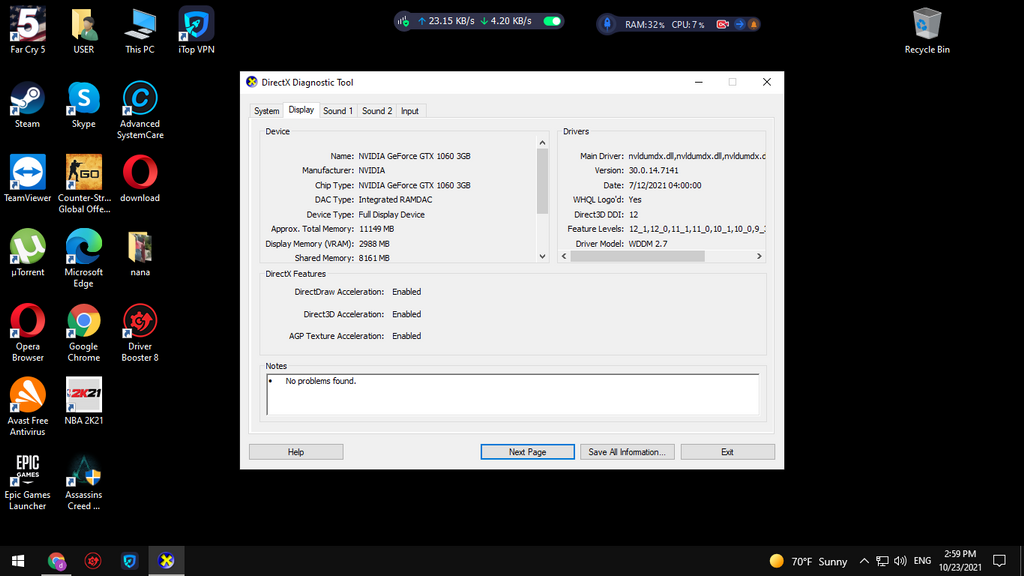Open the Far Cry 5 desktop shortcut
The height and width of the screenshot is (576, 1024).
tap(27, 31)
